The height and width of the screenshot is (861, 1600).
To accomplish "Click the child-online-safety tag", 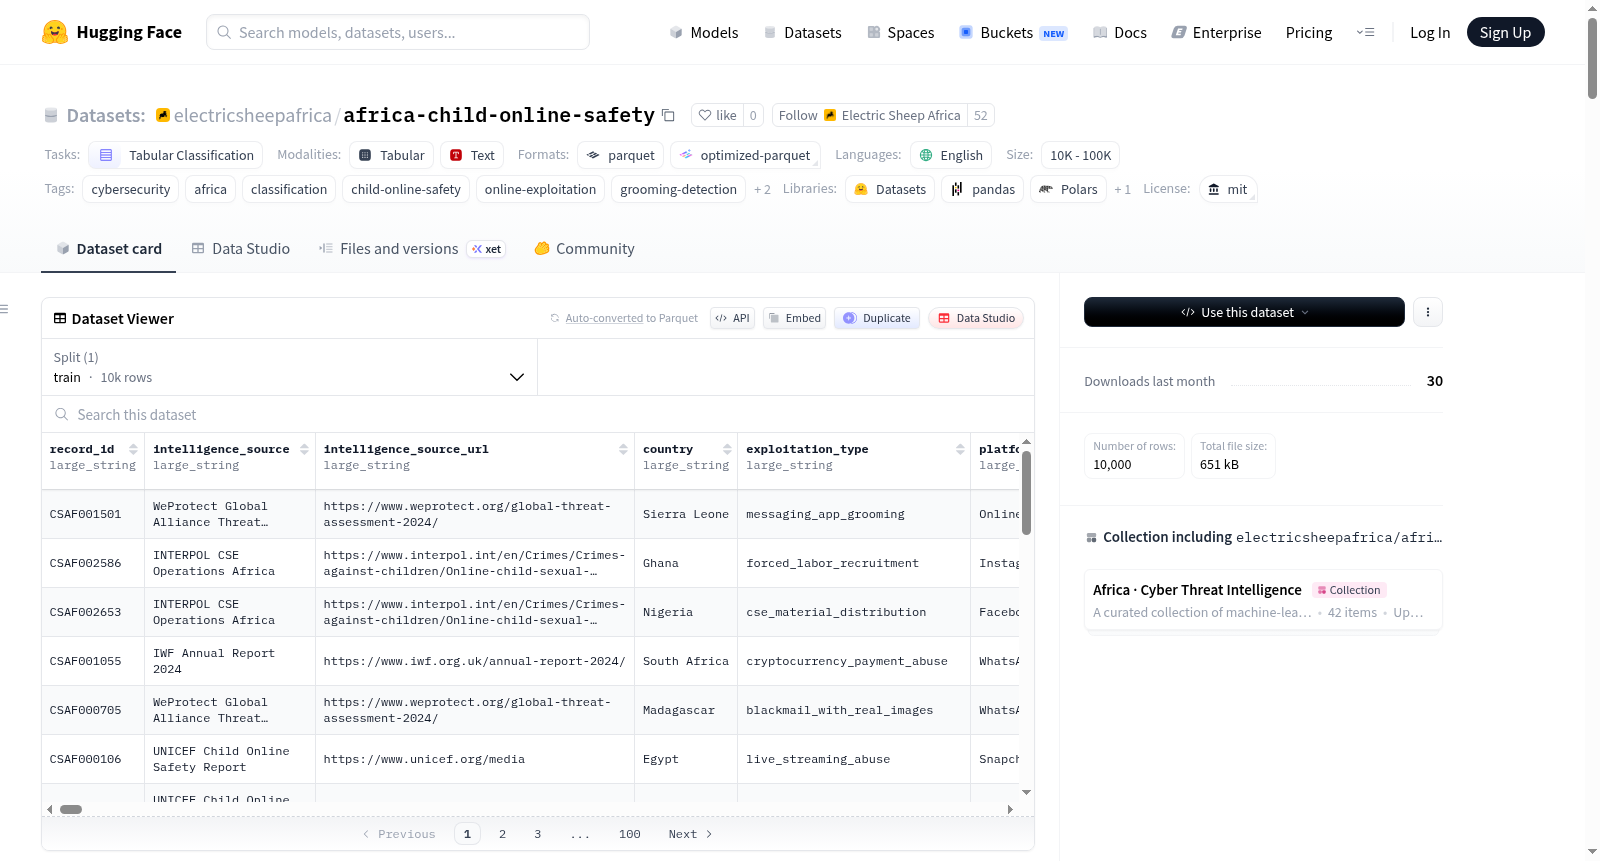I will tap(406, 189).
